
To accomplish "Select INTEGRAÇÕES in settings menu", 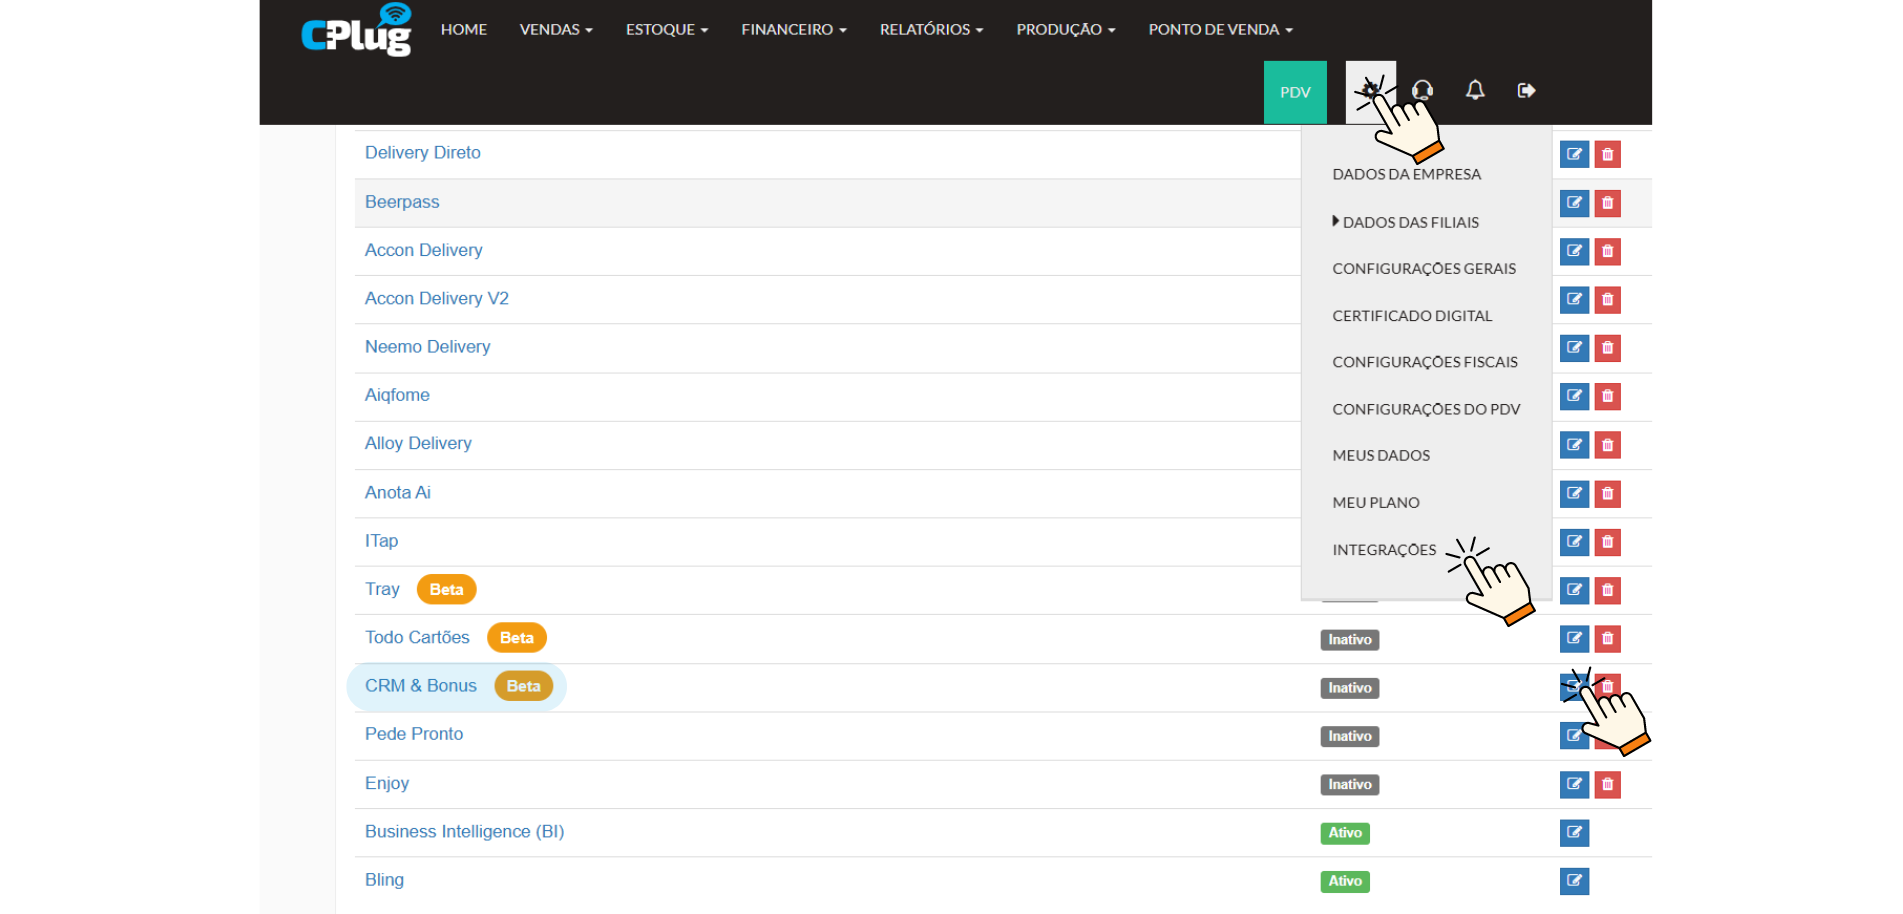I will (x=1384, y=550).
